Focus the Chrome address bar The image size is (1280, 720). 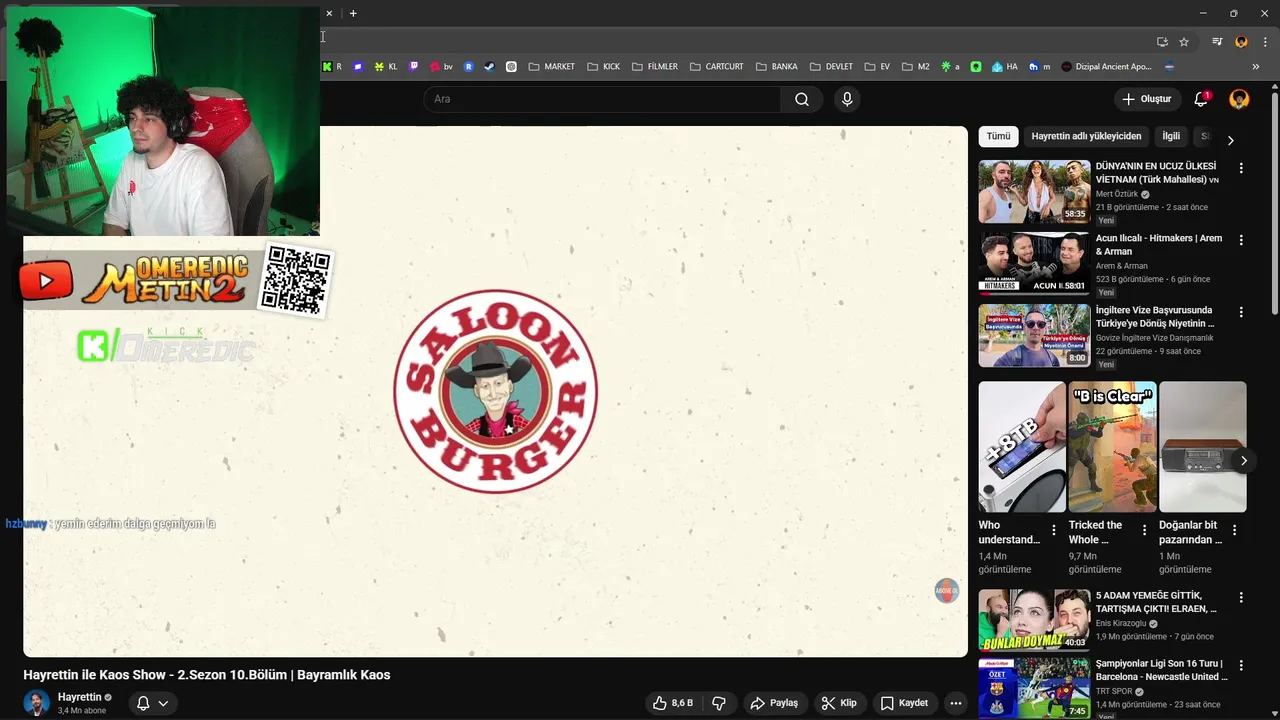(735, 42)
